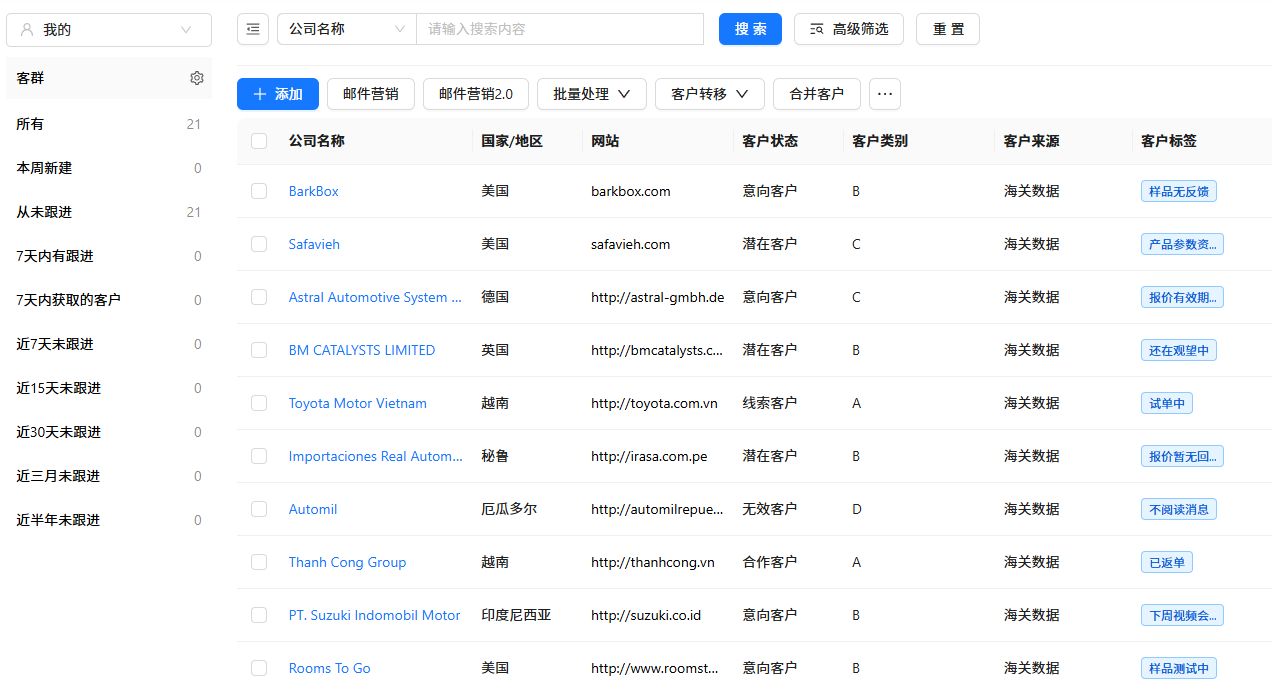Open Thanh Cong Group company link
Viewport: 1272px width, 693px height.
click(347, 562)
